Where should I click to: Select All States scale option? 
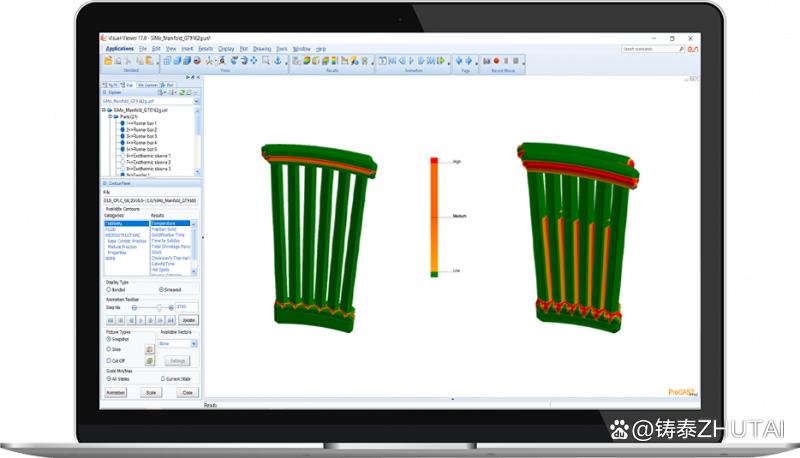coord(109,379)
